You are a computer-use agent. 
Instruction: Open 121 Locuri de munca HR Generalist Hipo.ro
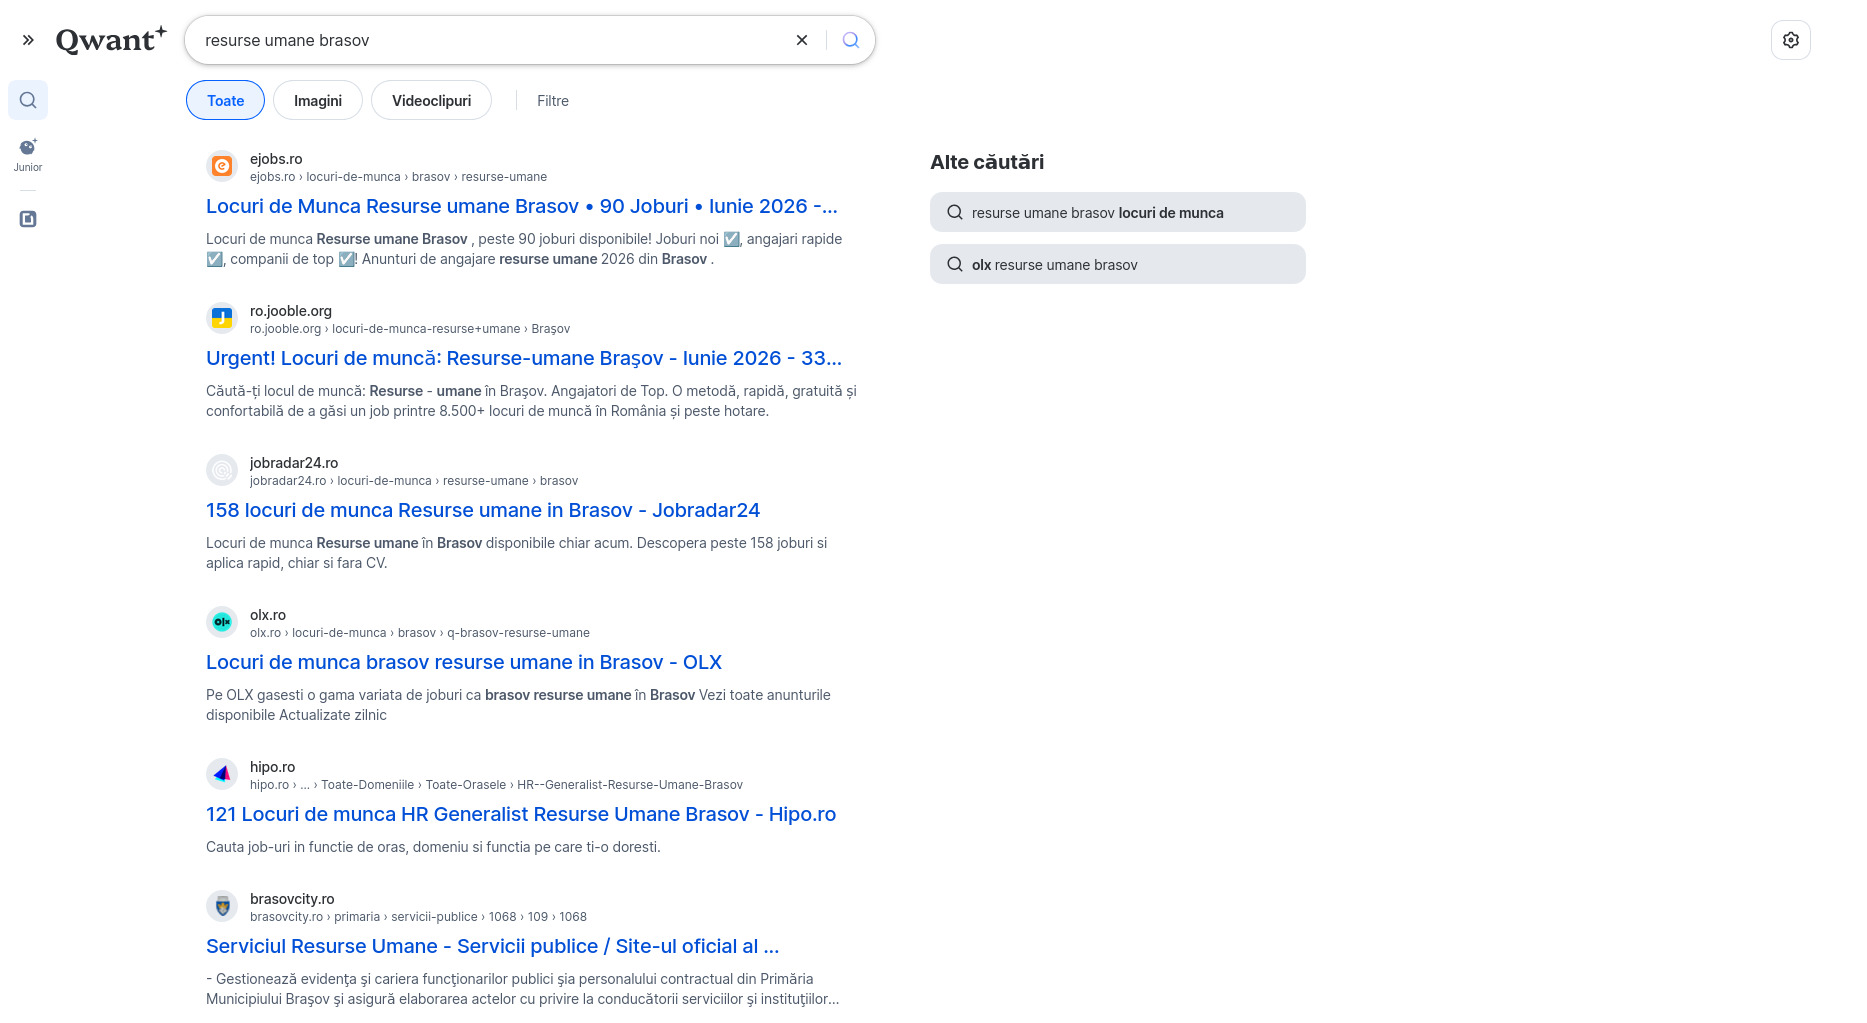click(x=521, y=814)
